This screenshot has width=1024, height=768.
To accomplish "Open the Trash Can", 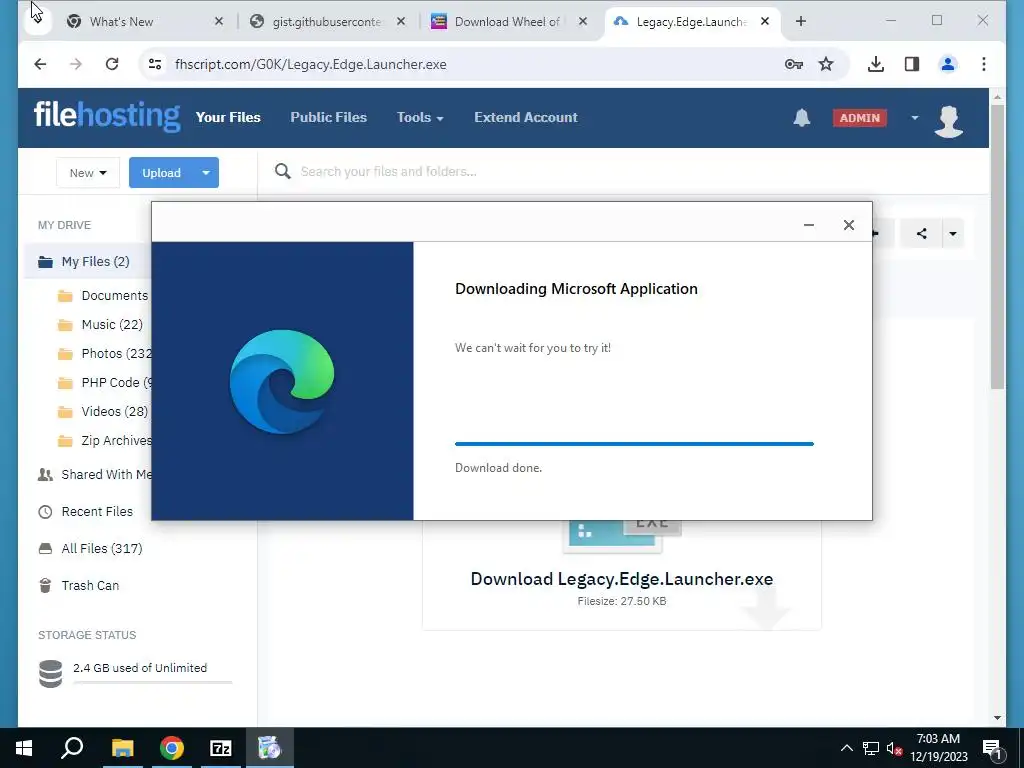I will [79, 585].
